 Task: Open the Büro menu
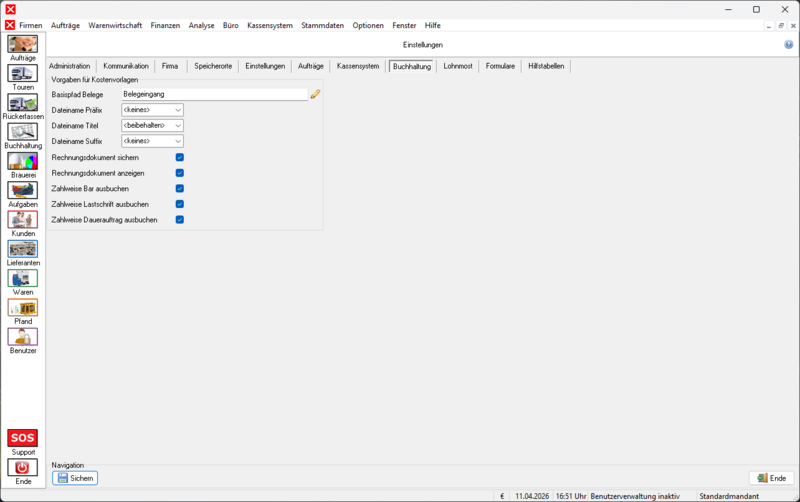[x=231, y=25]
